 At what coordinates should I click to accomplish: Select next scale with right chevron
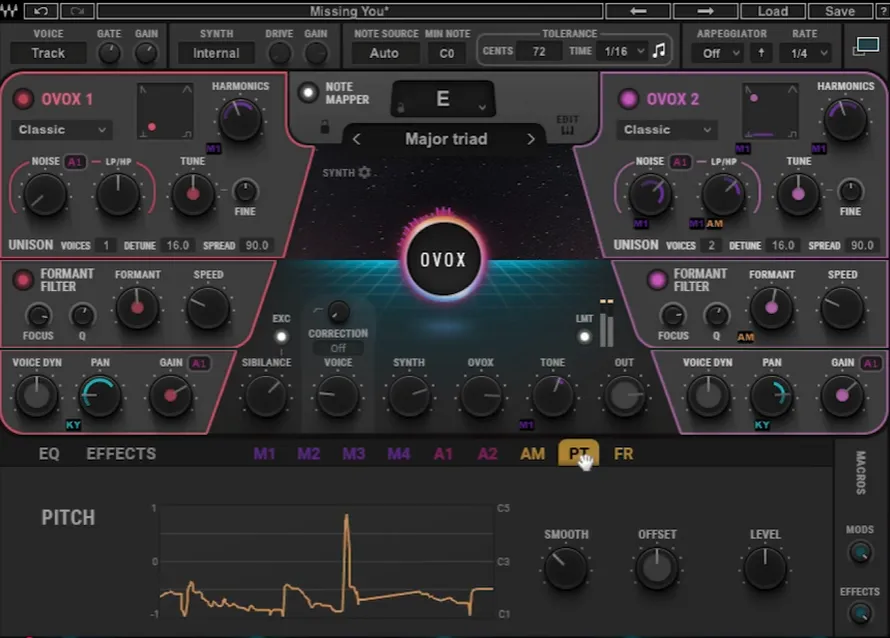click(531, 139)
